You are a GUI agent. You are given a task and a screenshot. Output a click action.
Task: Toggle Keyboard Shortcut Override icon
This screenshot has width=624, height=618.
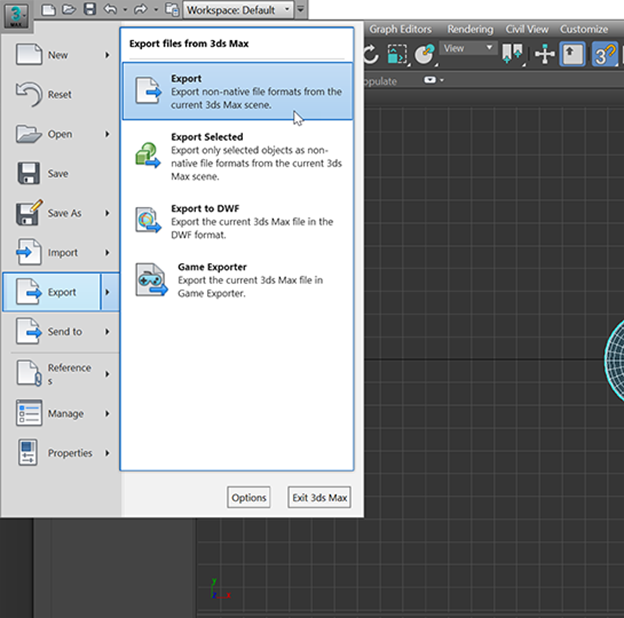pos(572,54)
